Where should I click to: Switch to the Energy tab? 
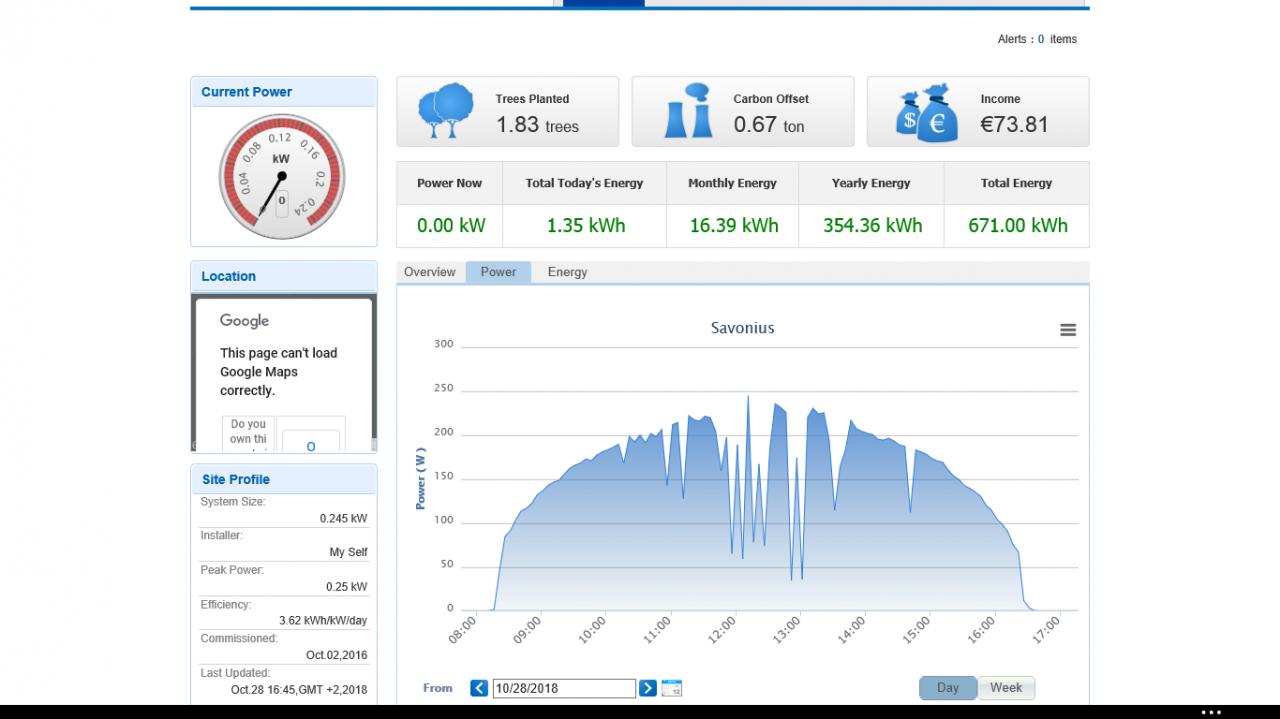pyautogui.click(x=567, y=272)
